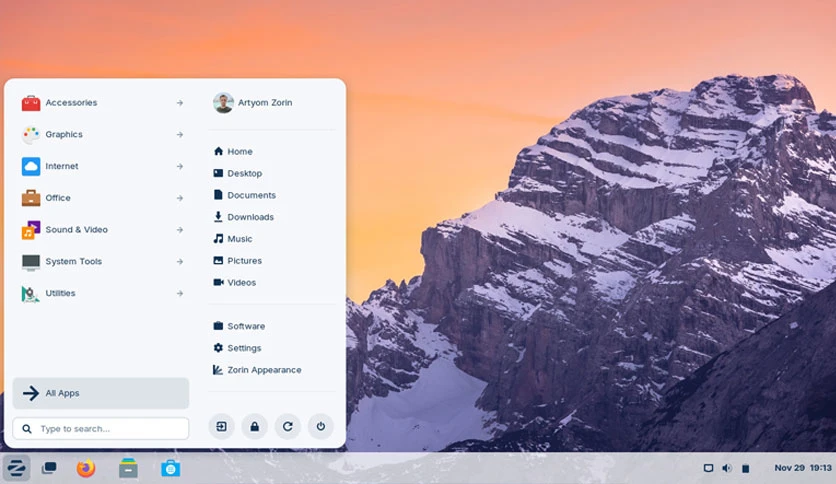Open the Office category
Screen dimensions: 836x484
pyautogui.click(x=101, y=198)
